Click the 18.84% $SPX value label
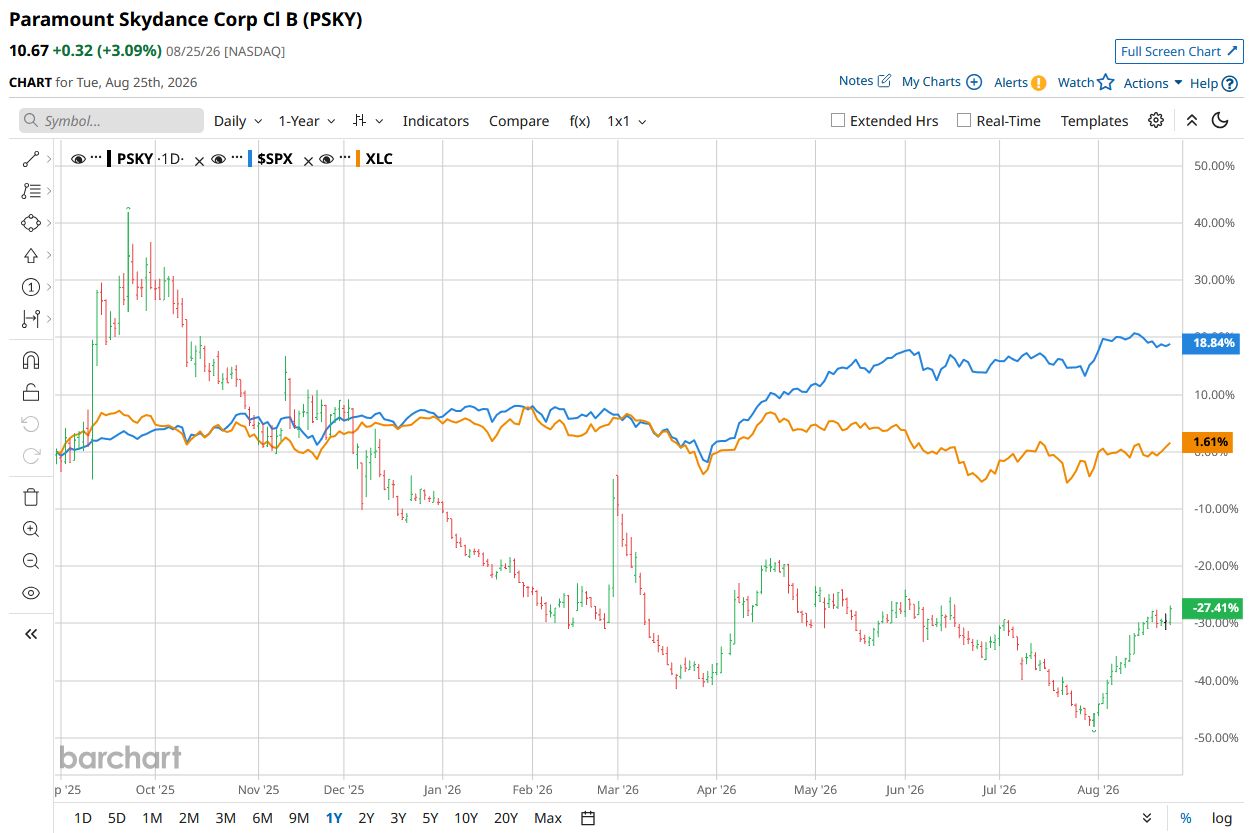This screenshot has height=833, width=1258. coord(1210,343)
